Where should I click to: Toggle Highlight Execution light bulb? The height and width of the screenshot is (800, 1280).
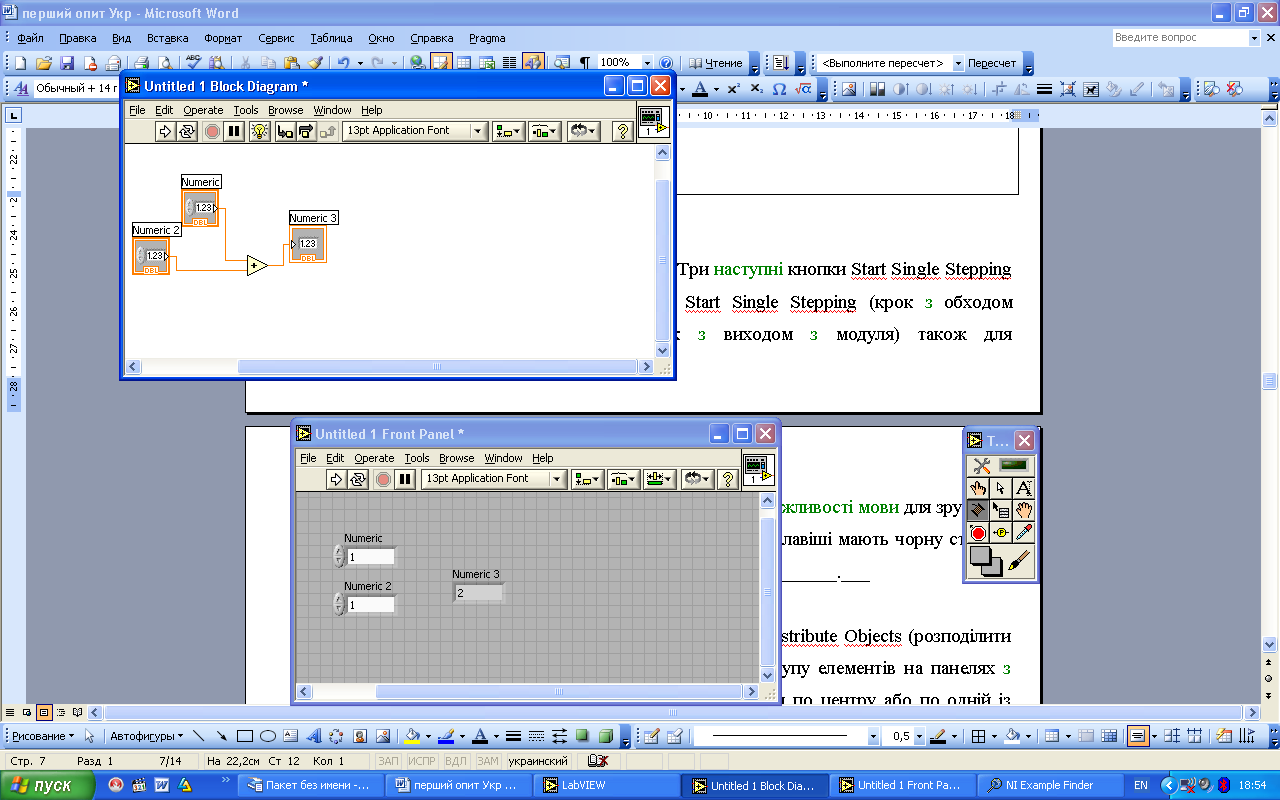(260, 131)
